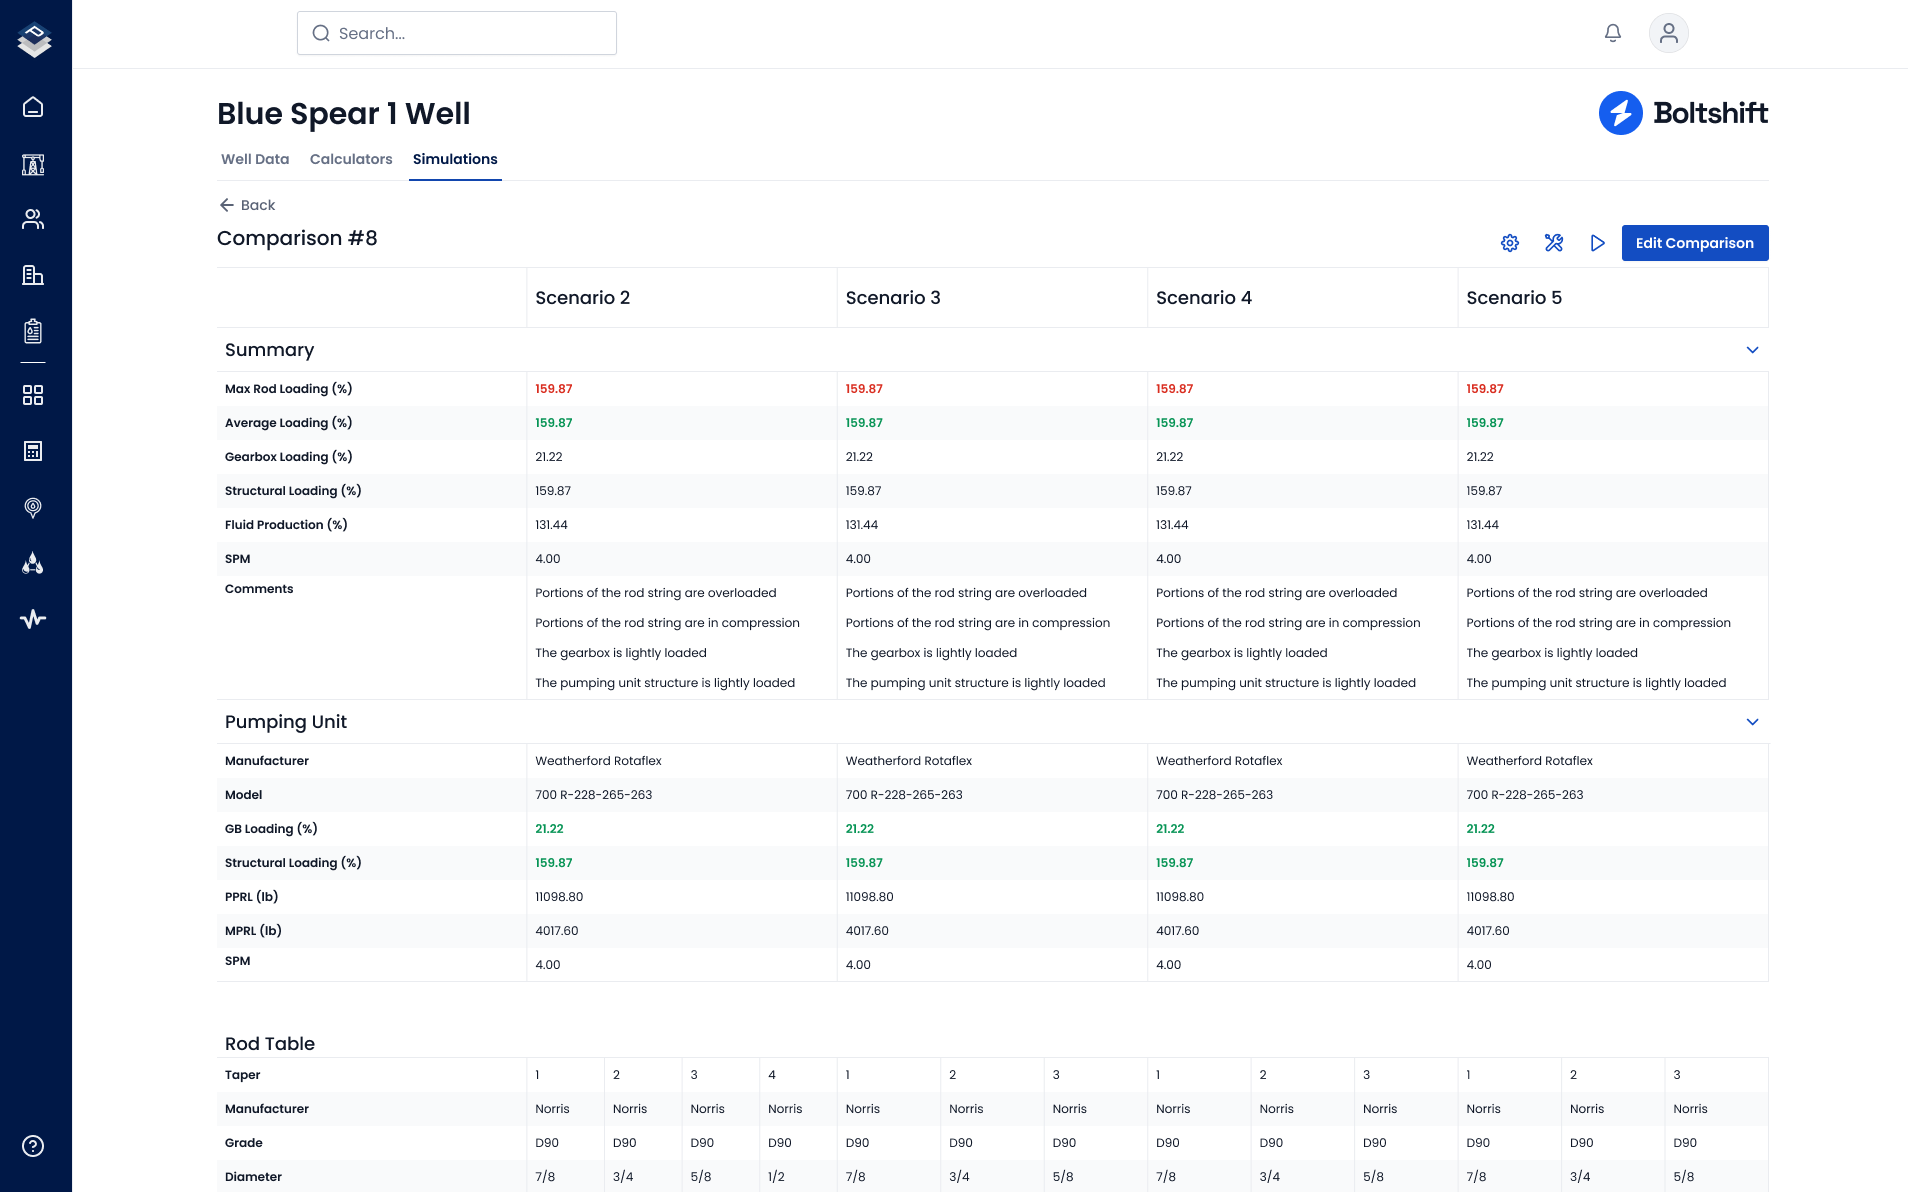Open the user profile avatar

(x=1668, y=33)
